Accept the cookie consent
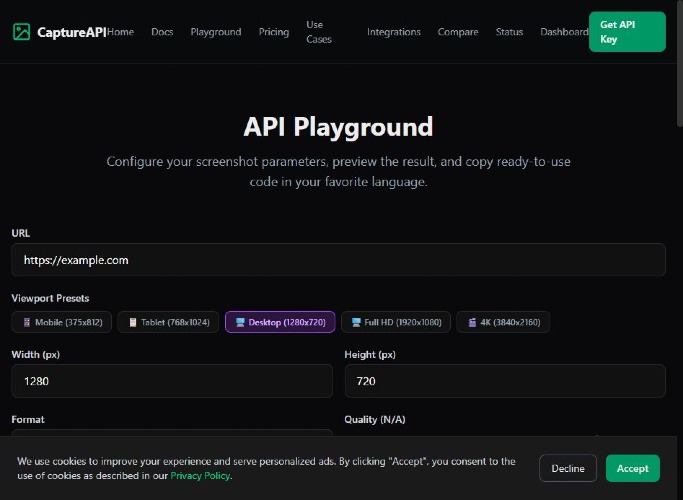The image size is (683, 500). pos(632,468)
